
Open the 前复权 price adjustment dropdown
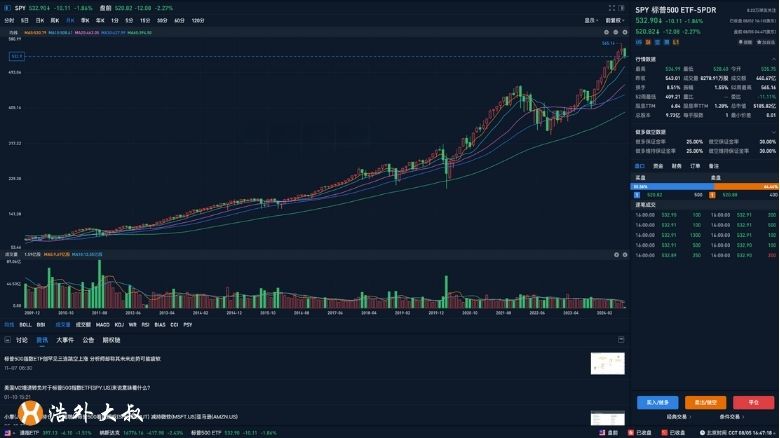pyautogui.click(x=615, y=20)
